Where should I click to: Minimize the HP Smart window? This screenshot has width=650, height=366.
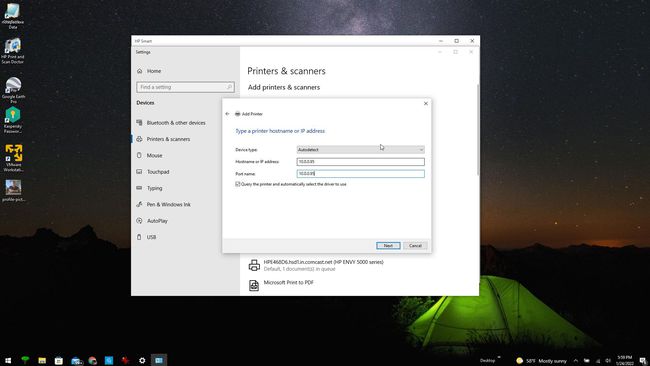(441, 41)
